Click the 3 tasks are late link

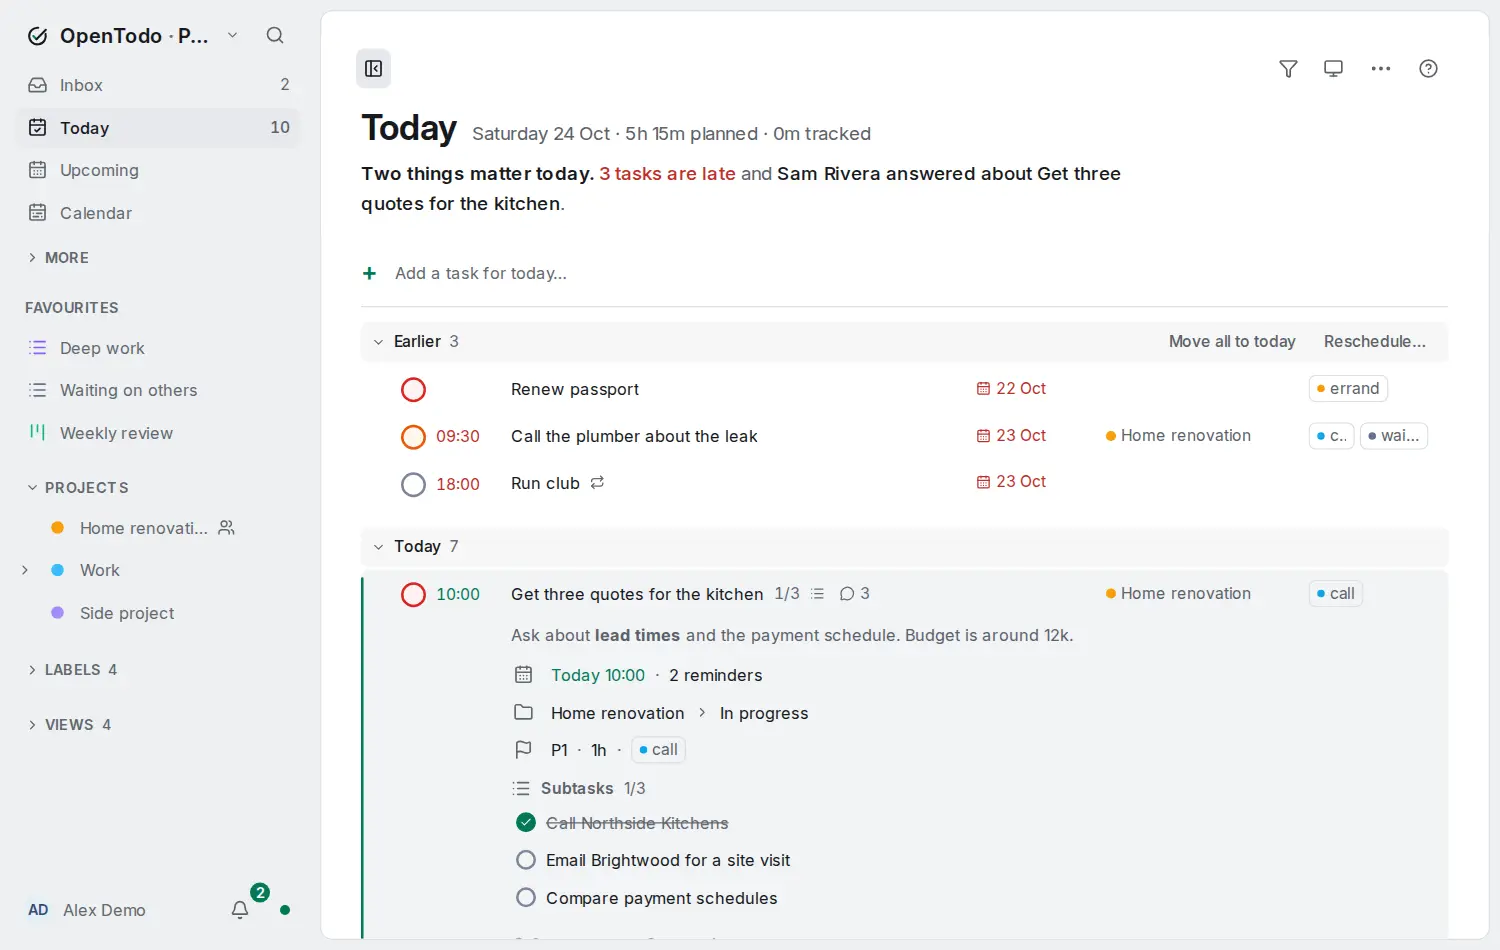(667, 174)
